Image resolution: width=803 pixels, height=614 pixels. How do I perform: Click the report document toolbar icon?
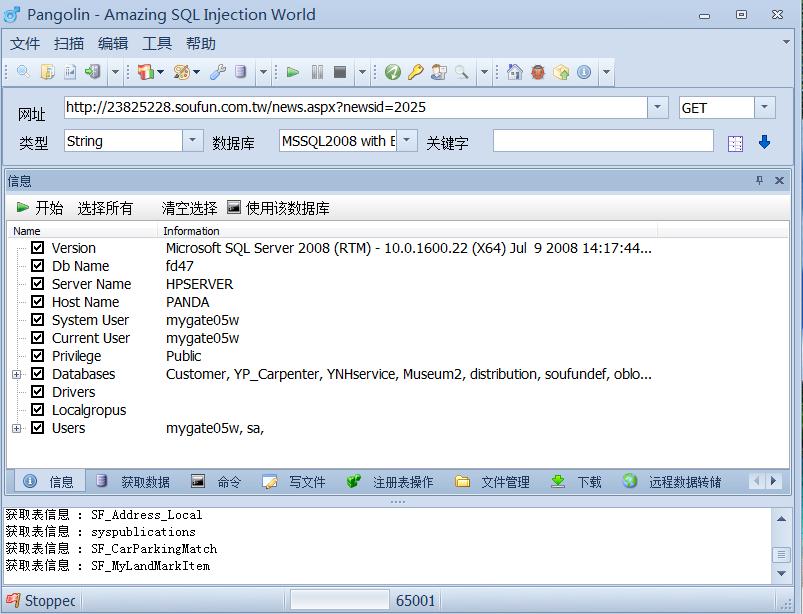[x=70, y=72]
